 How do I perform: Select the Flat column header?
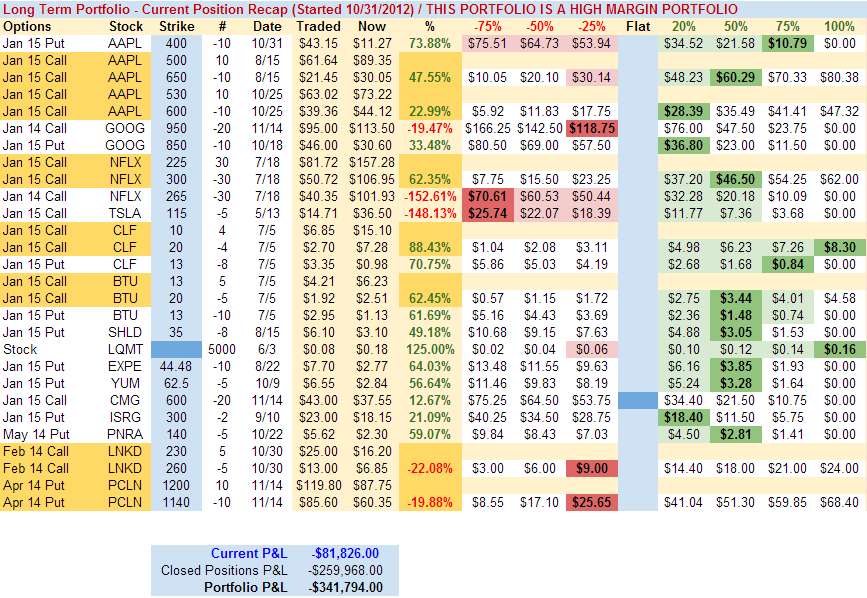(x=637, y=26)
